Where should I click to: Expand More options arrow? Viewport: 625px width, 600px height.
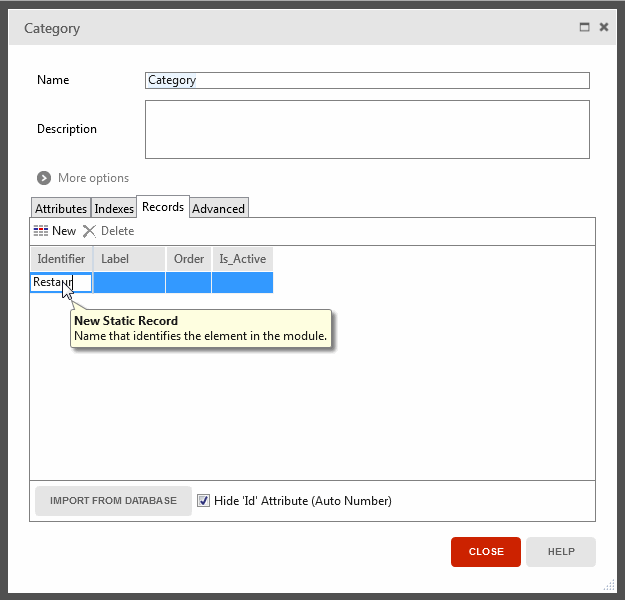coord(44,178)
